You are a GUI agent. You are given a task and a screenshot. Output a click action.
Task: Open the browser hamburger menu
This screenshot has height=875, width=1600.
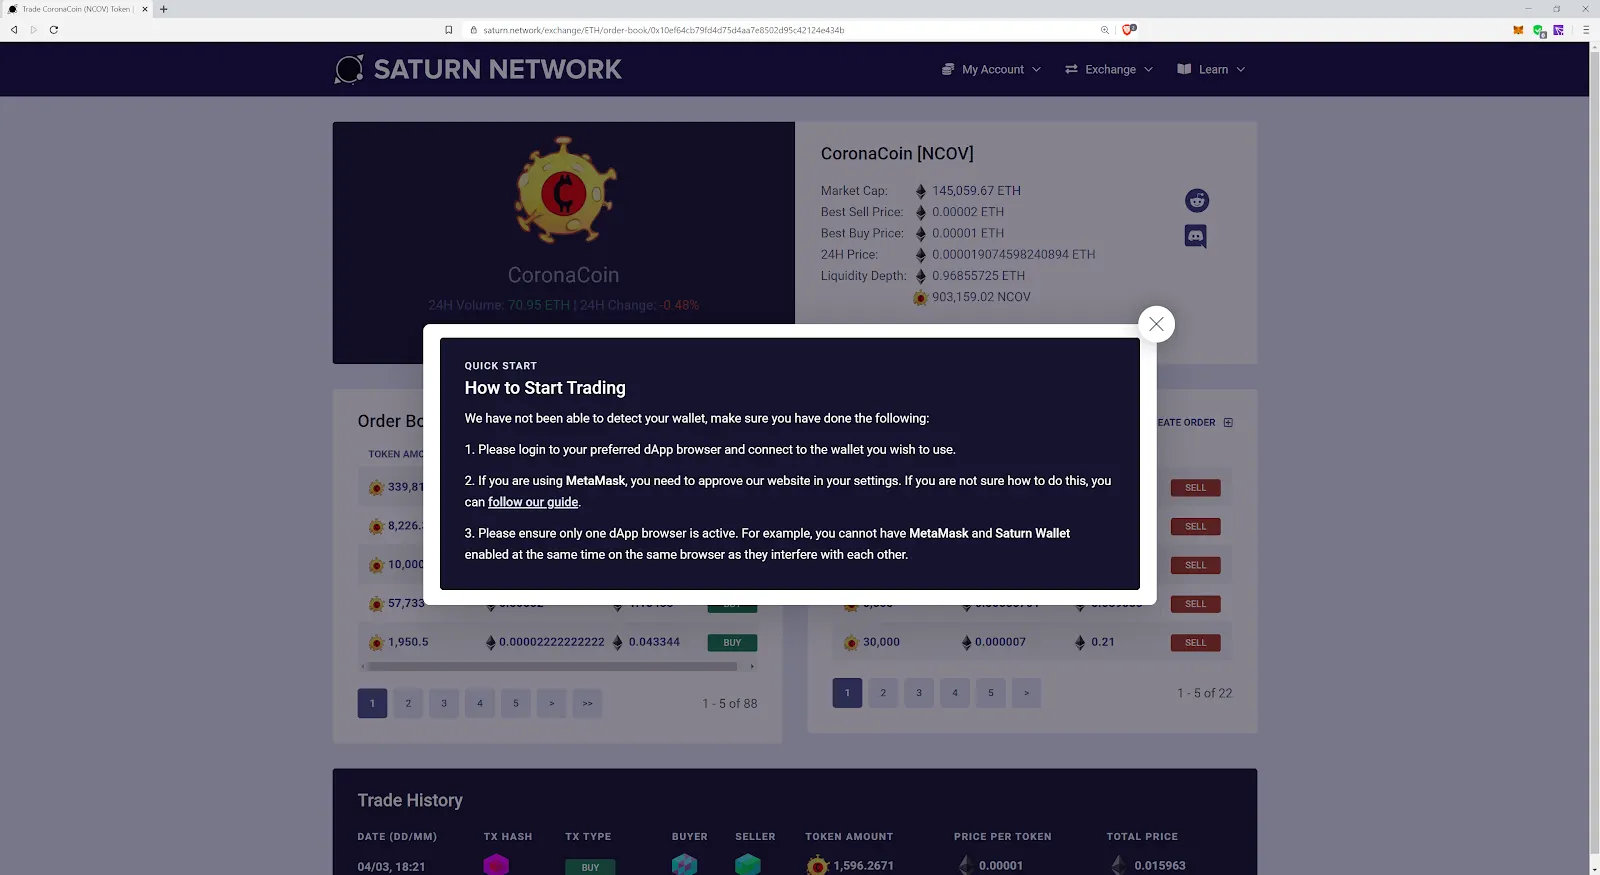(1586, 30)
